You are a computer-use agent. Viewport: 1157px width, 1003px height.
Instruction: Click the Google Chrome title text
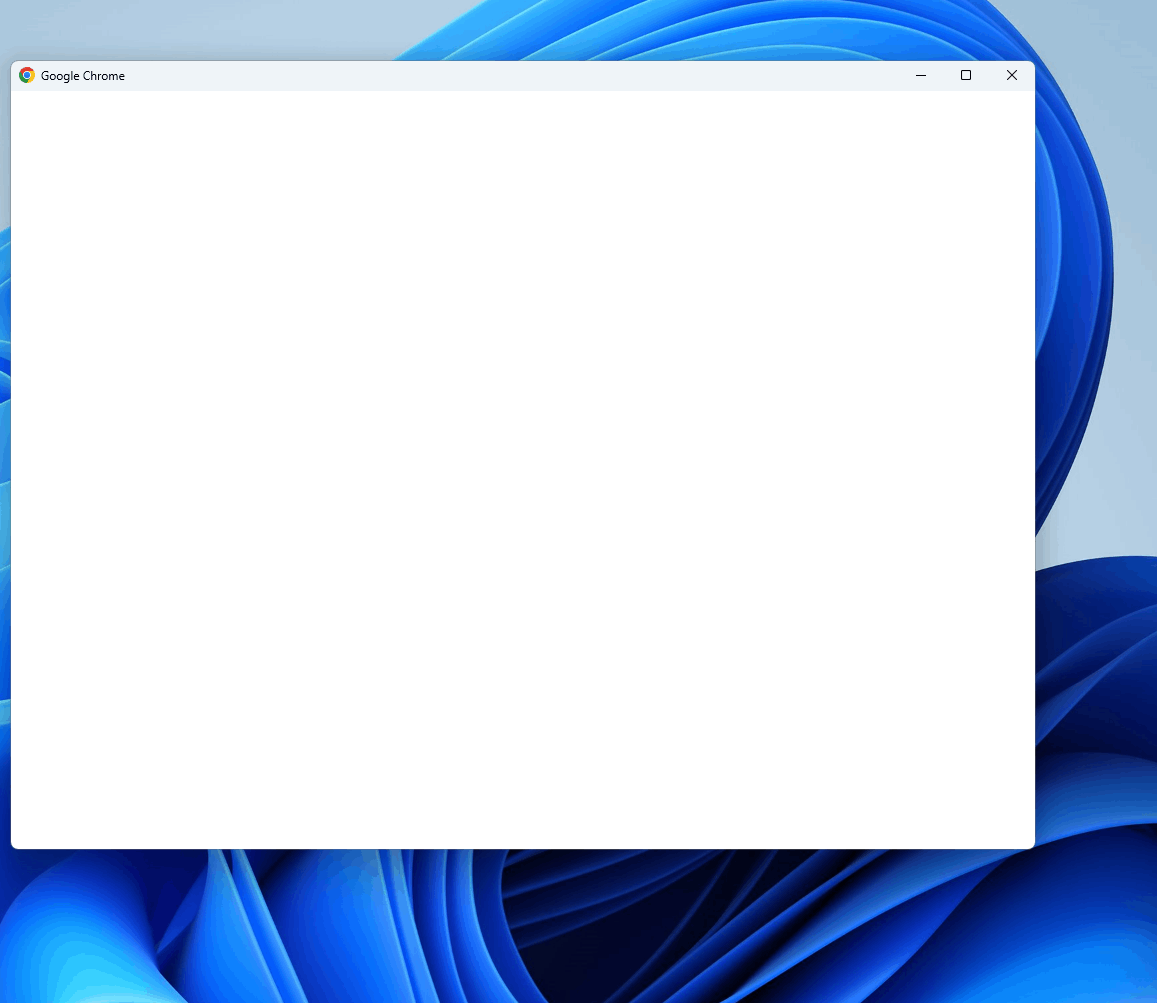coord(83,75)
